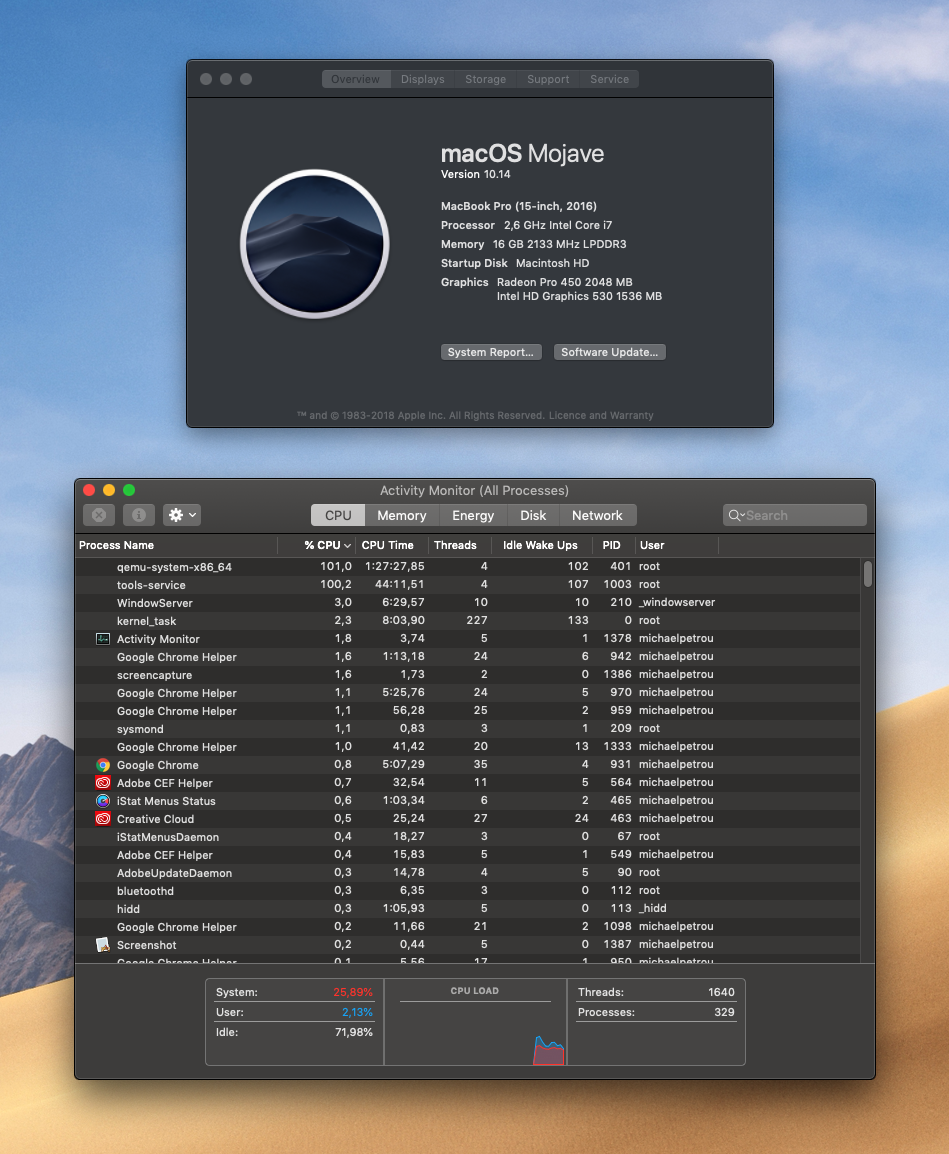Close the Activity Monitor window
Viewport: 949px width, 1154px height.
pyautogui.click(x=89, y=490)
